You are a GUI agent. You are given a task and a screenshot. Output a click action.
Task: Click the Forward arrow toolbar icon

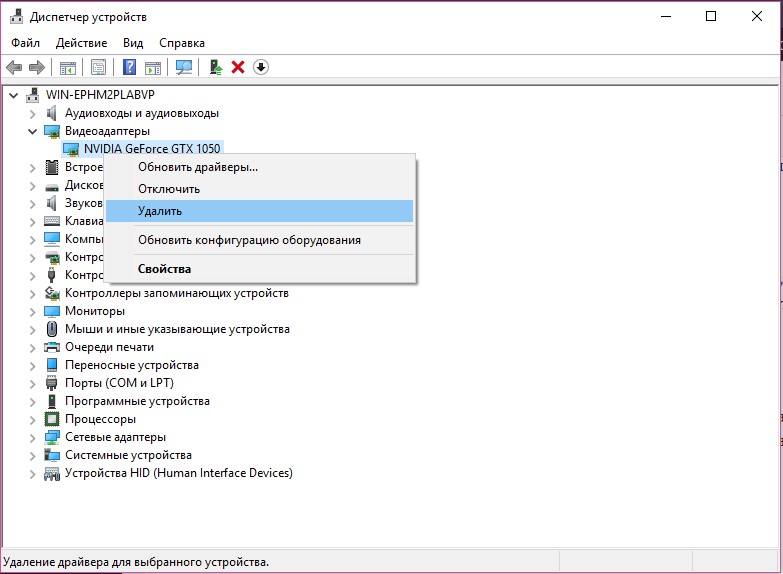37,67
